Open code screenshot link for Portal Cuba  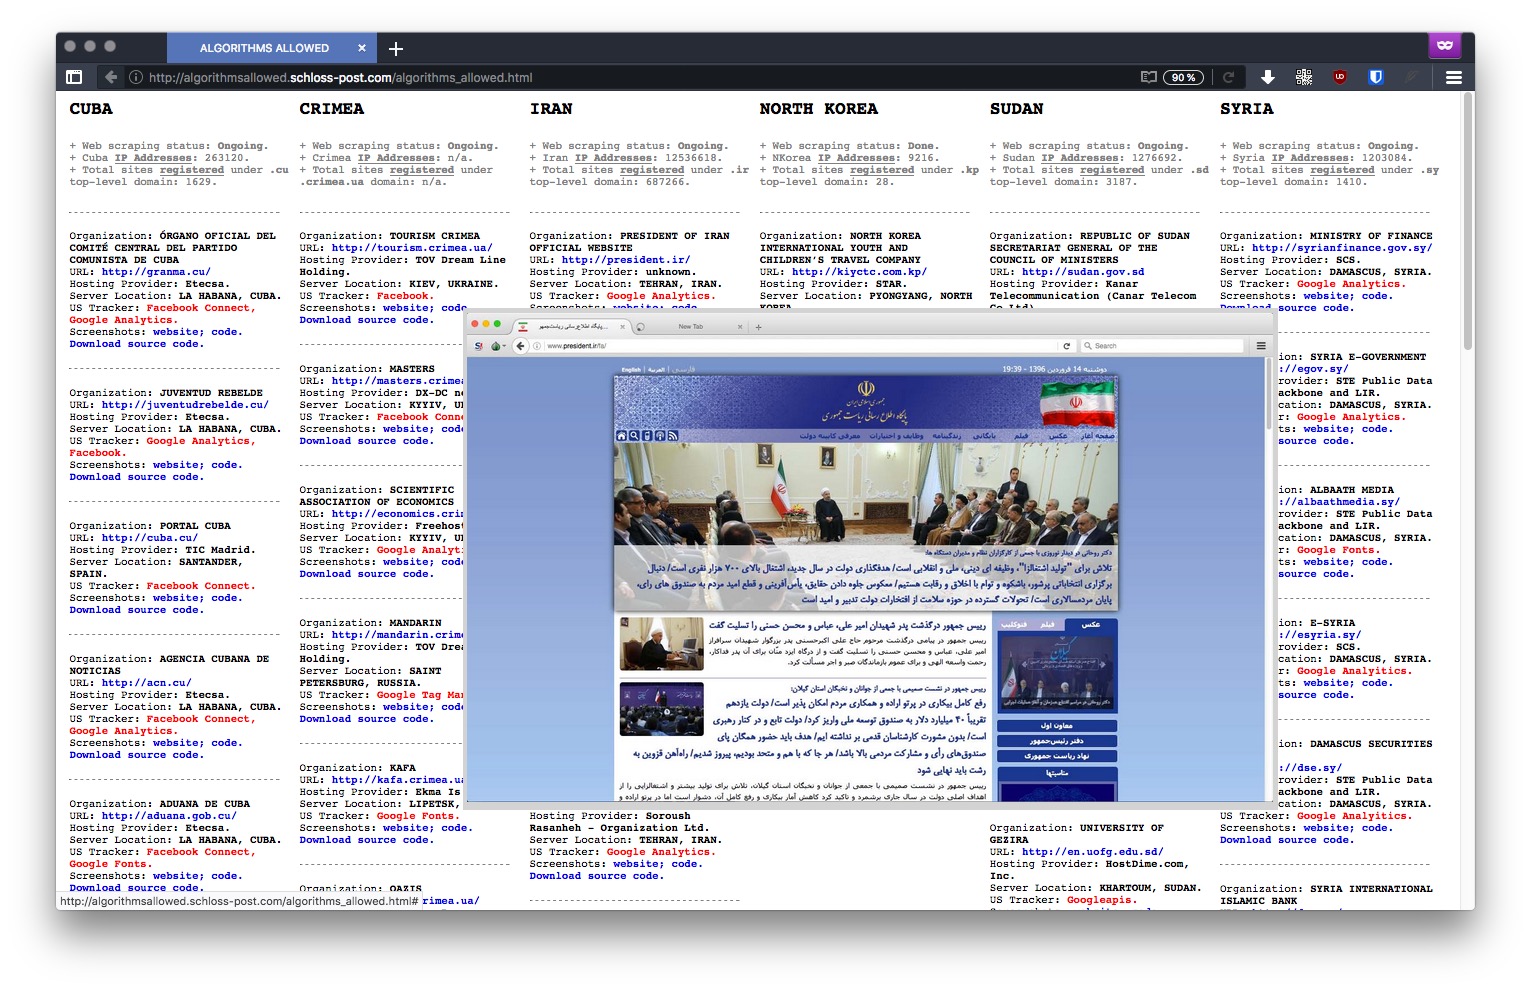point(225,598)
